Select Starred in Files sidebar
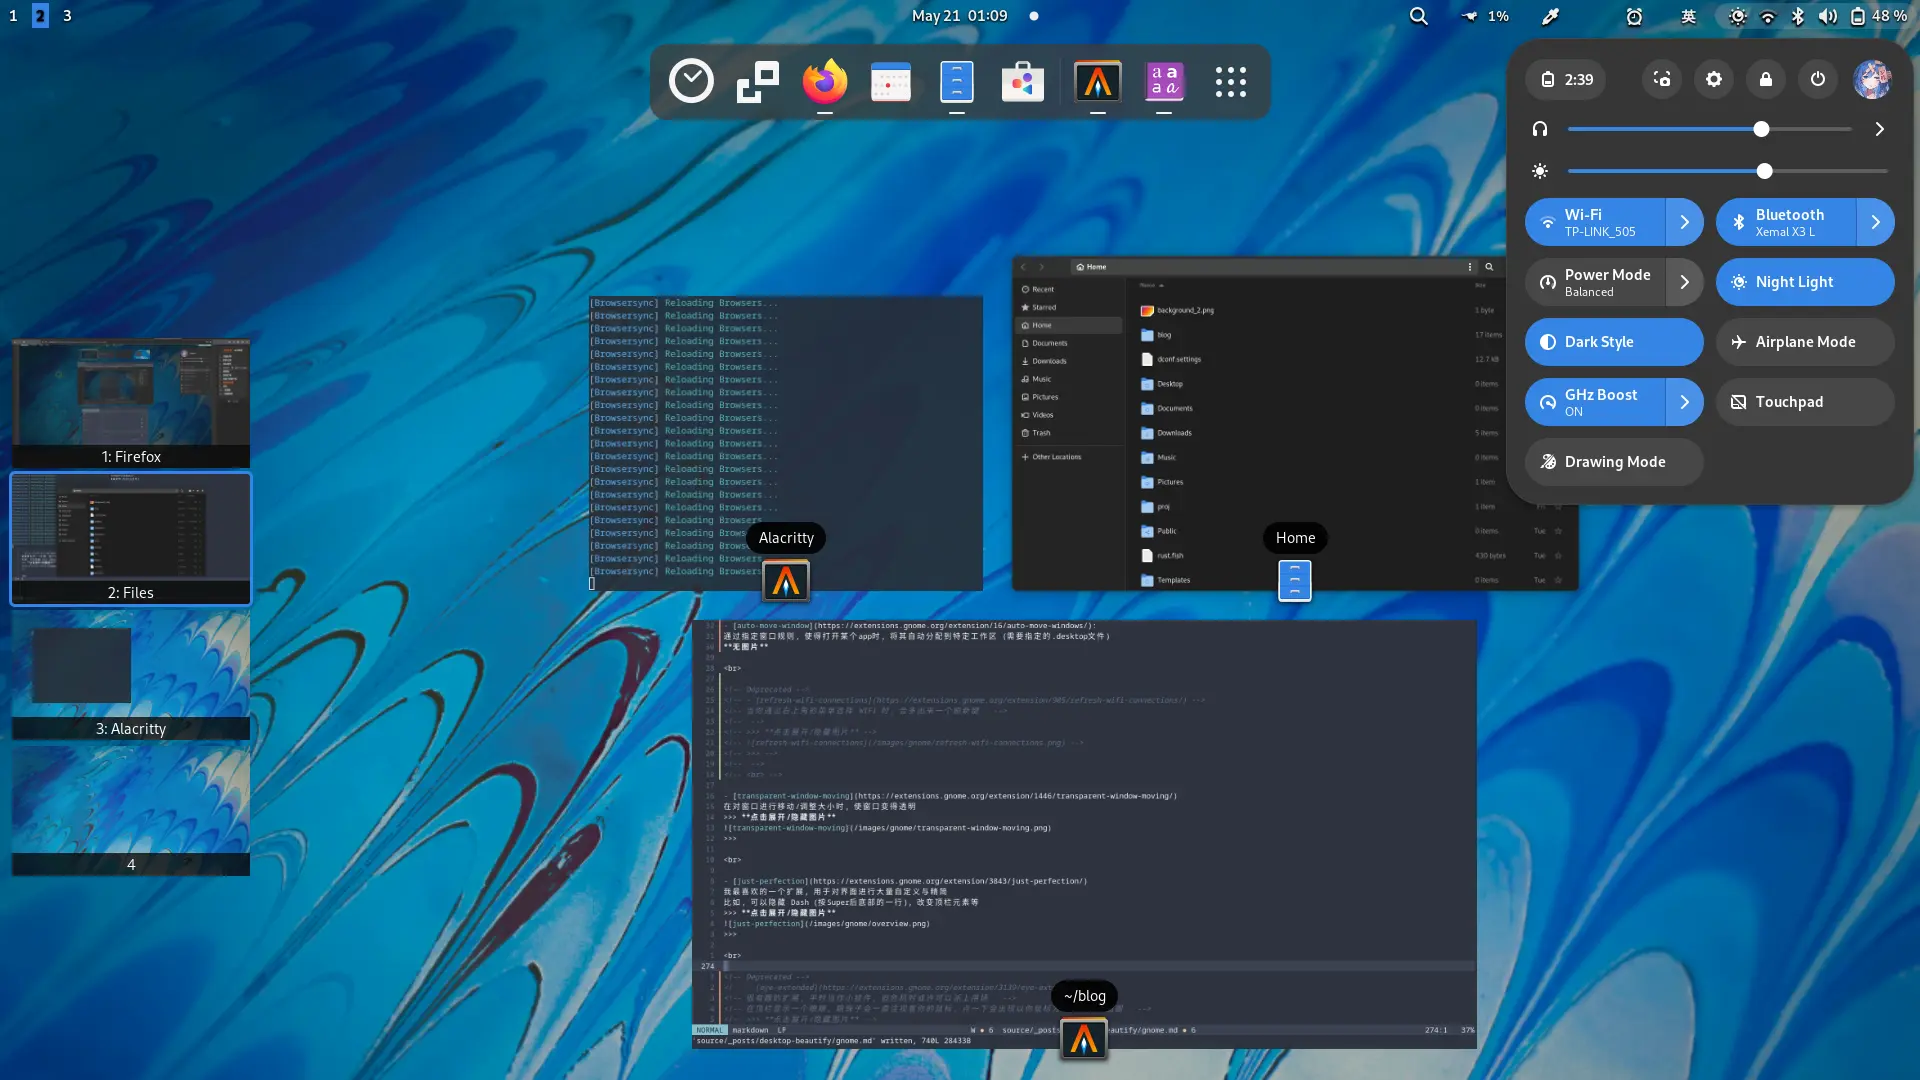Screen dimensions: 1920x1080 coord(1069,307)
